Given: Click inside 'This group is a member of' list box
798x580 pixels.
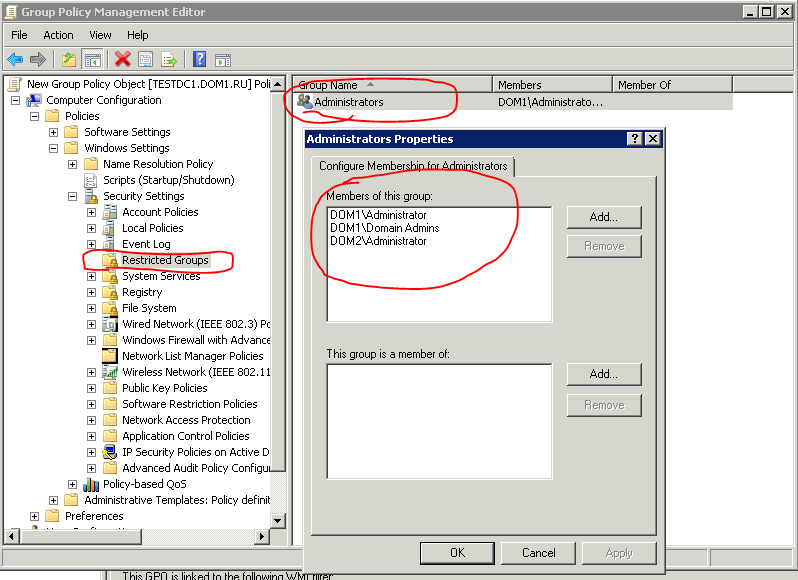Looking at the screenshot, I should (x=439, y=421).
